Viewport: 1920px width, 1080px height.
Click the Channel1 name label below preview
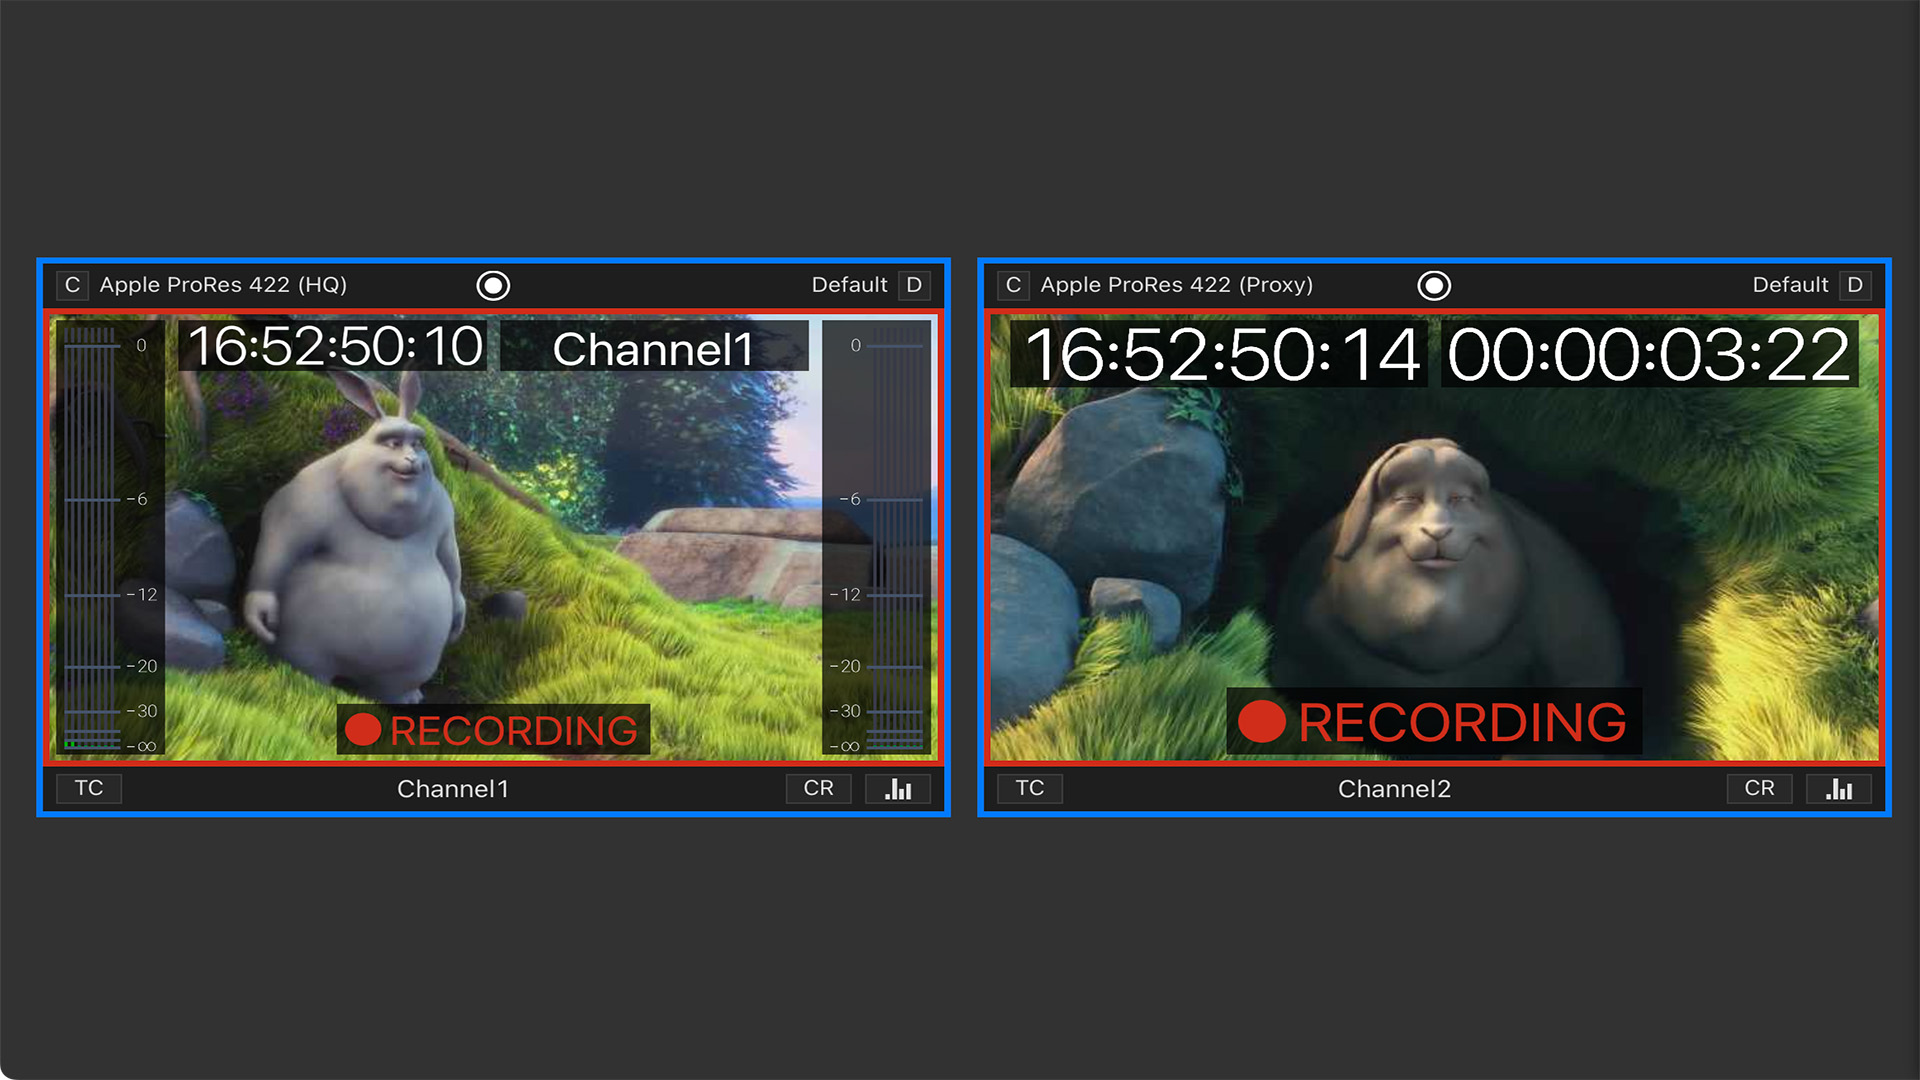(x=453, y=789)
